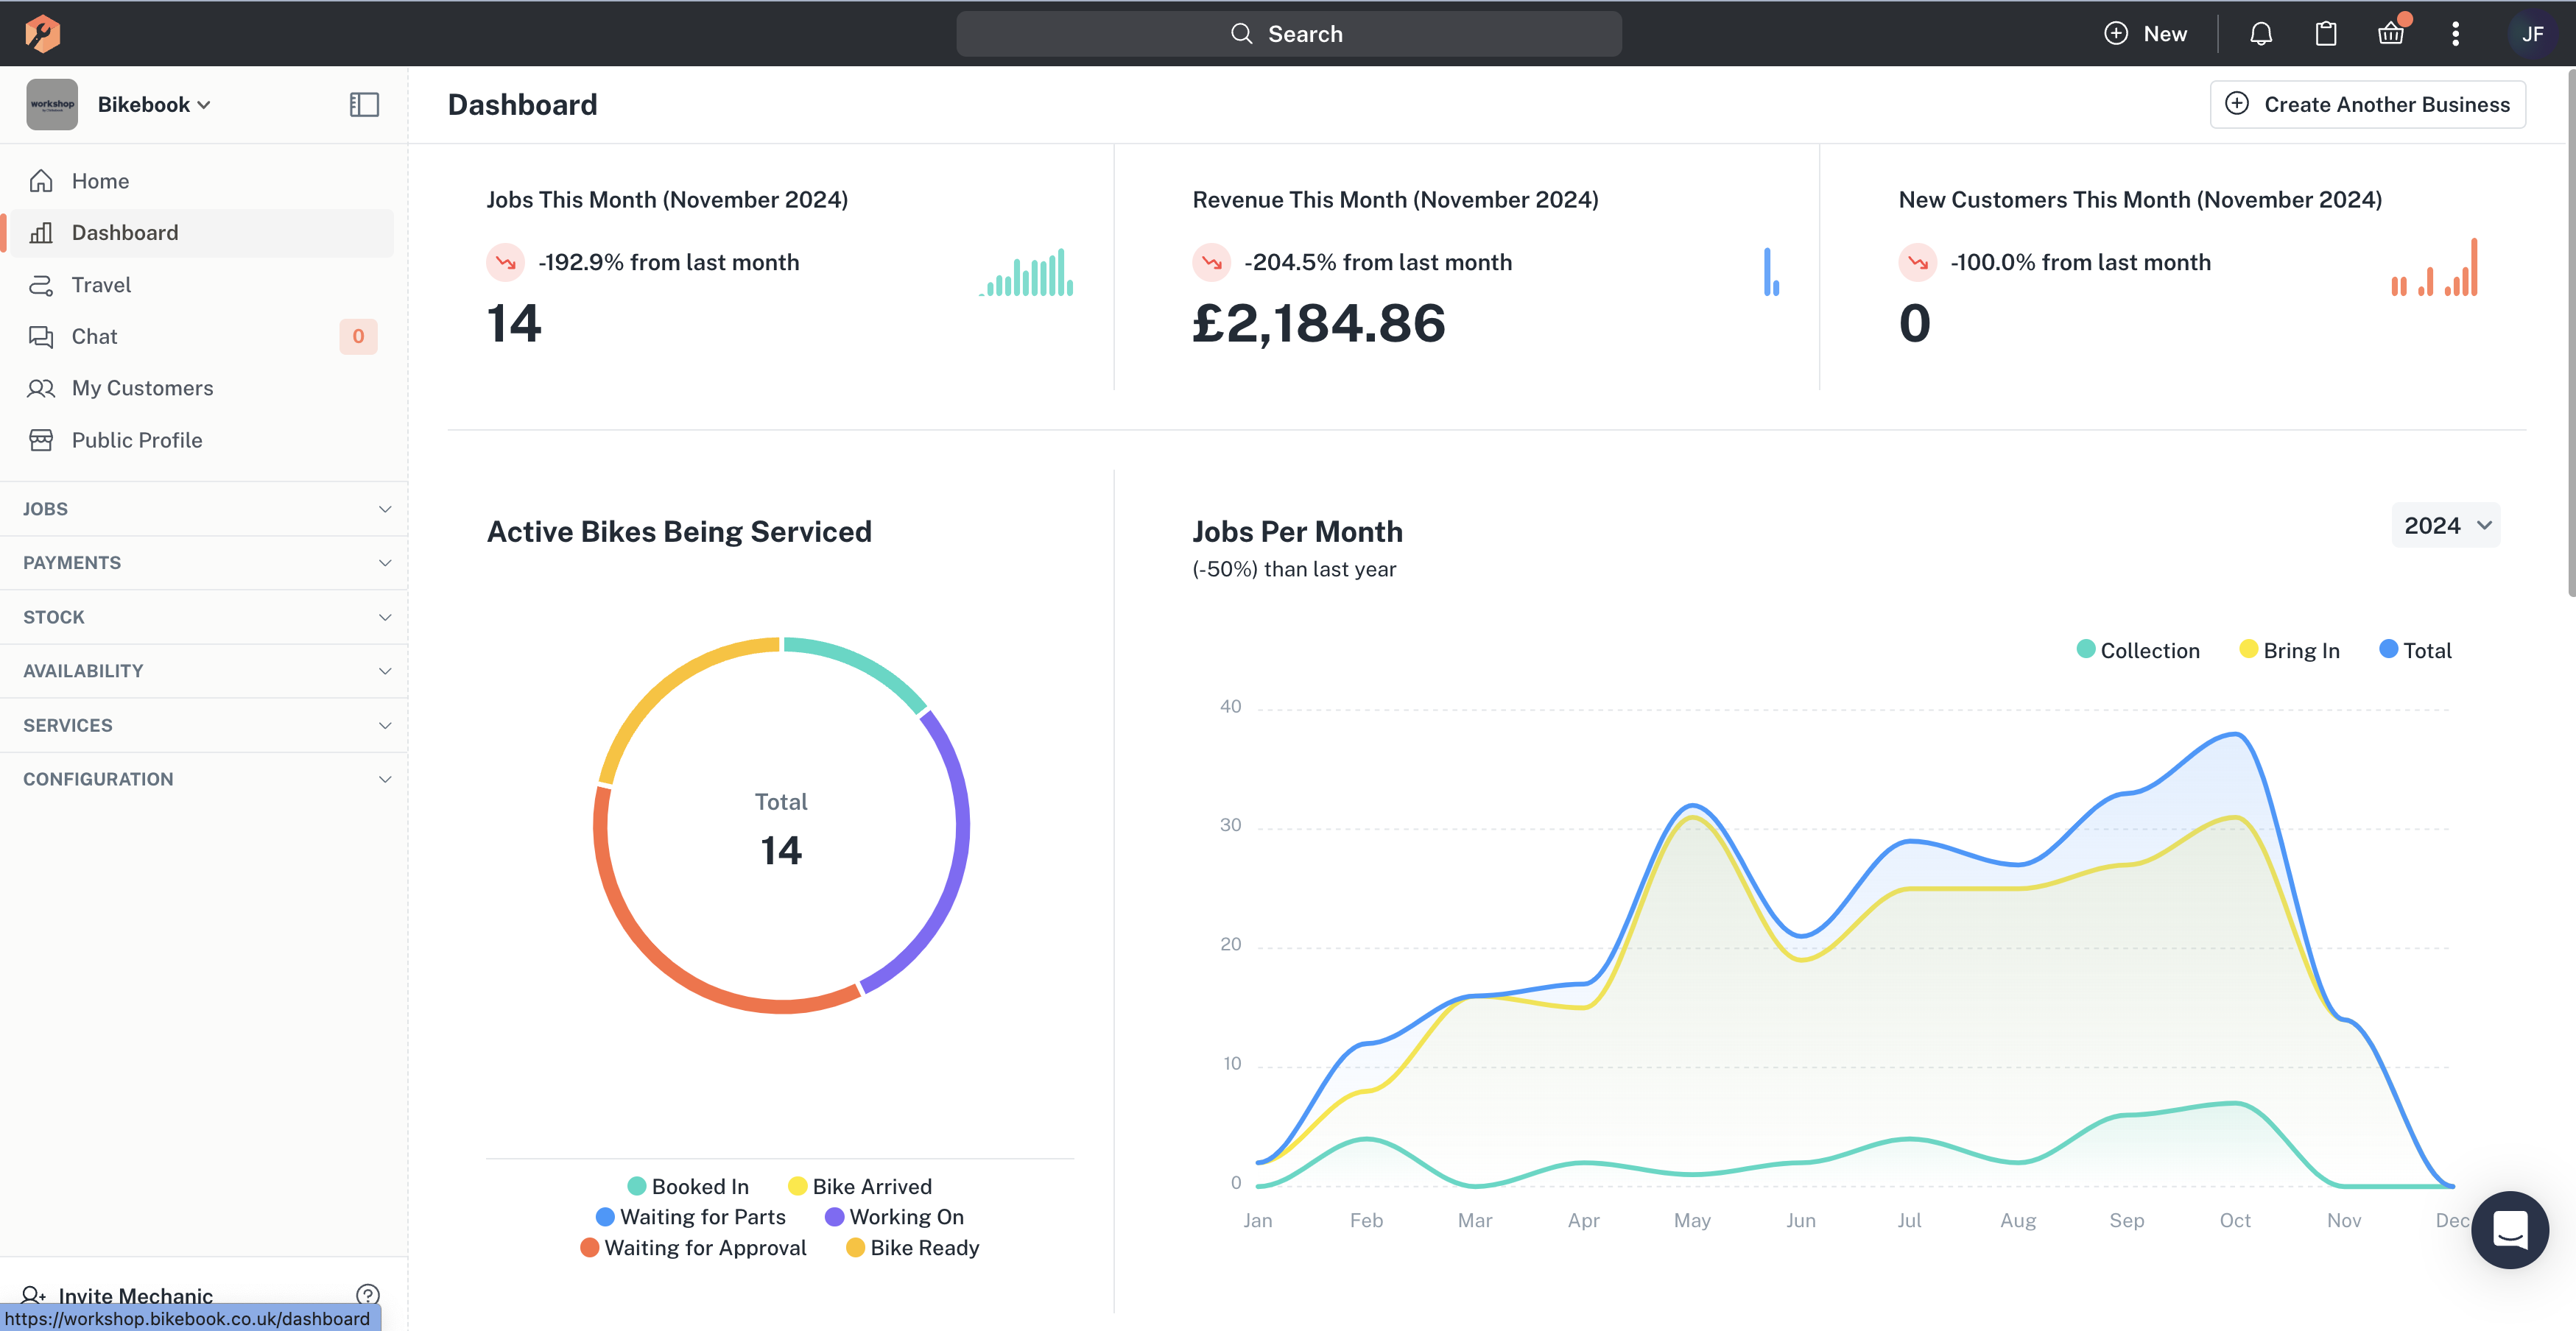Collapse the sidebar with panel icon
2576x1331 pixels.
click(364, 105)
